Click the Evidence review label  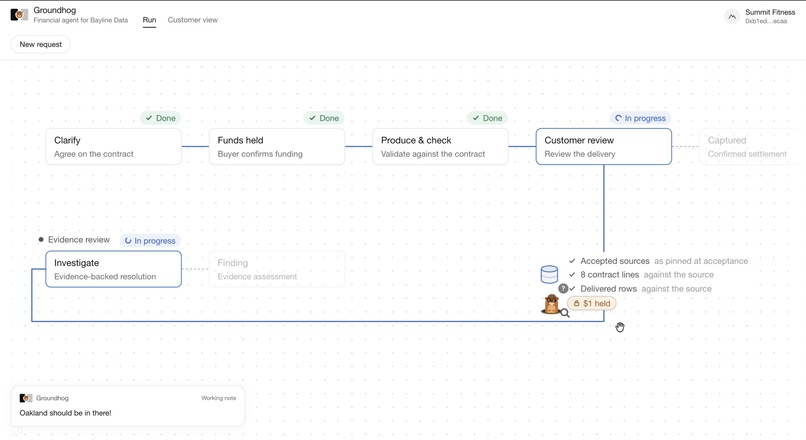coord(79,240)
